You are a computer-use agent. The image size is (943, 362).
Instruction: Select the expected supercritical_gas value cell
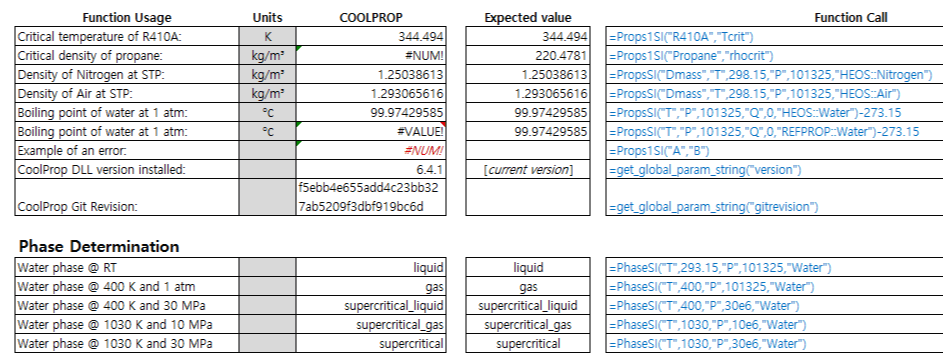[528, 325]
